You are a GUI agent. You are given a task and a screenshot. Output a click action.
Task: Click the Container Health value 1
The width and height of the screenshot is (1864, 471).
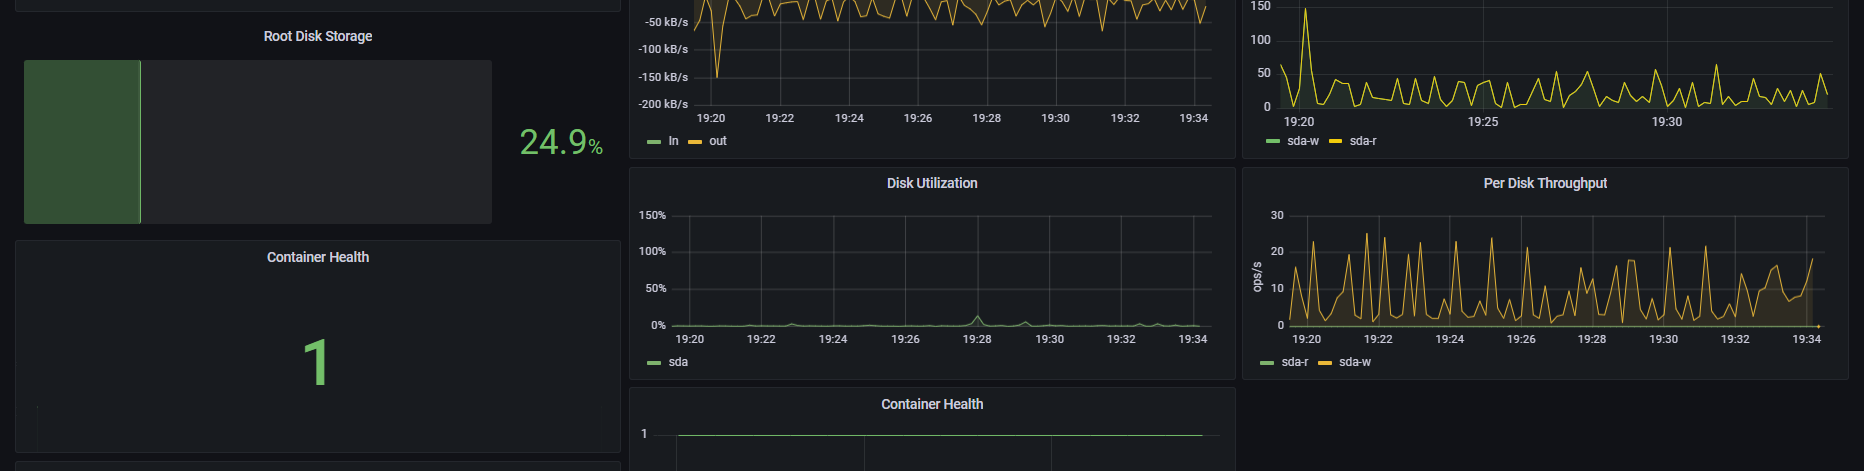pyautogui.click(x=316, y=362)
